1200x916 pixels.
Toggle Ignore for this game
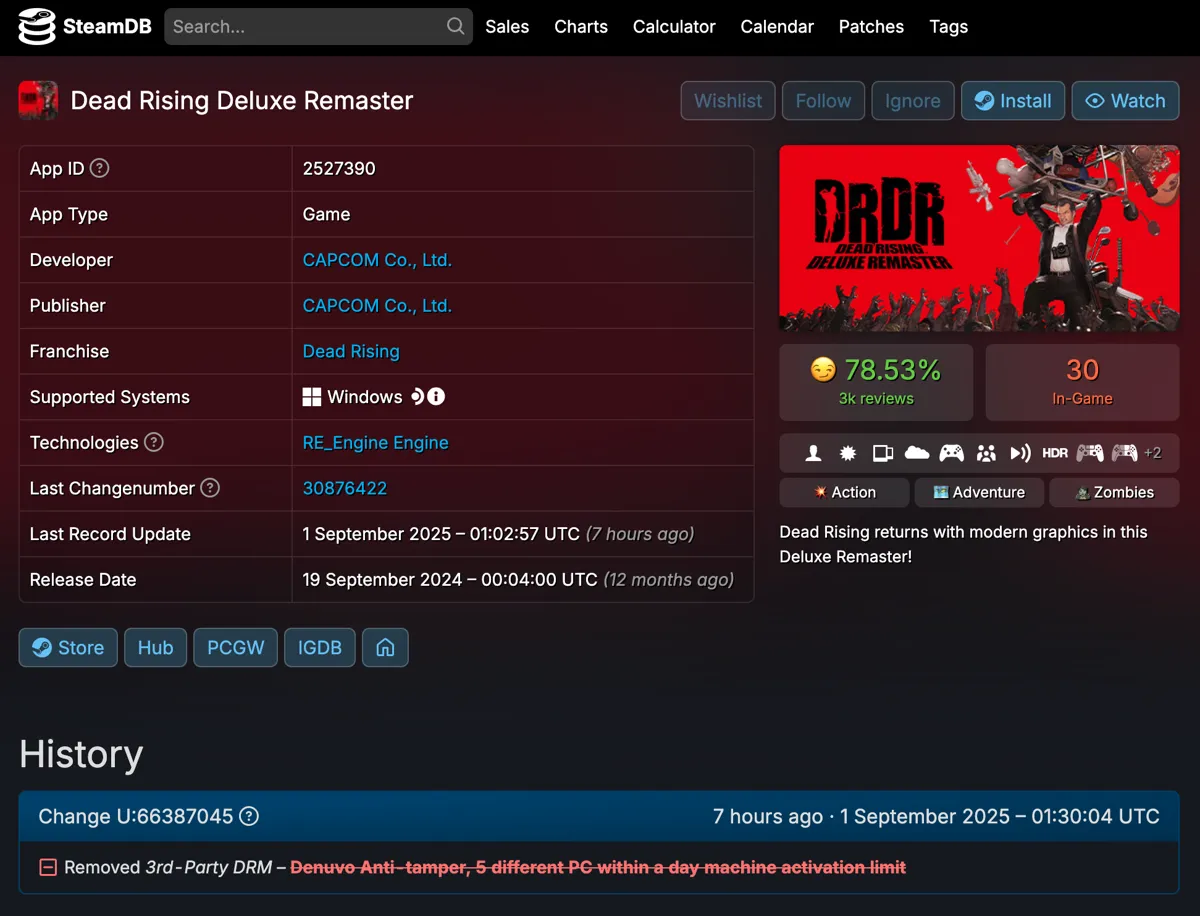click(x=912, y=100)
